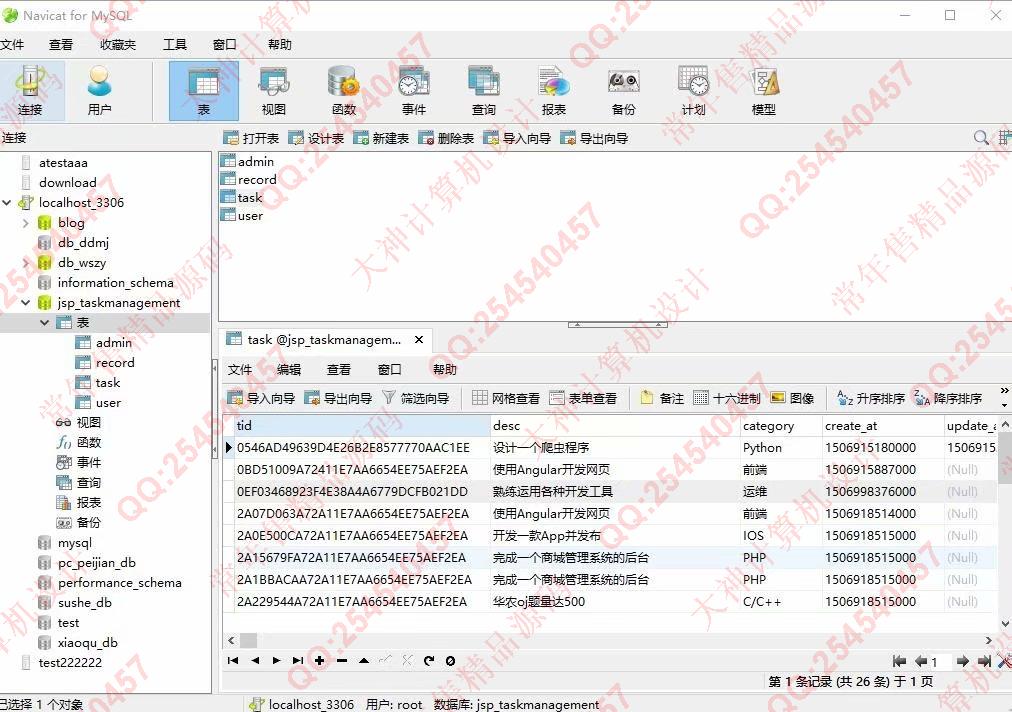Collapse the localhost_3306 connection node
This screenshot has width=1012, height=712.
(x=7, y=203)
